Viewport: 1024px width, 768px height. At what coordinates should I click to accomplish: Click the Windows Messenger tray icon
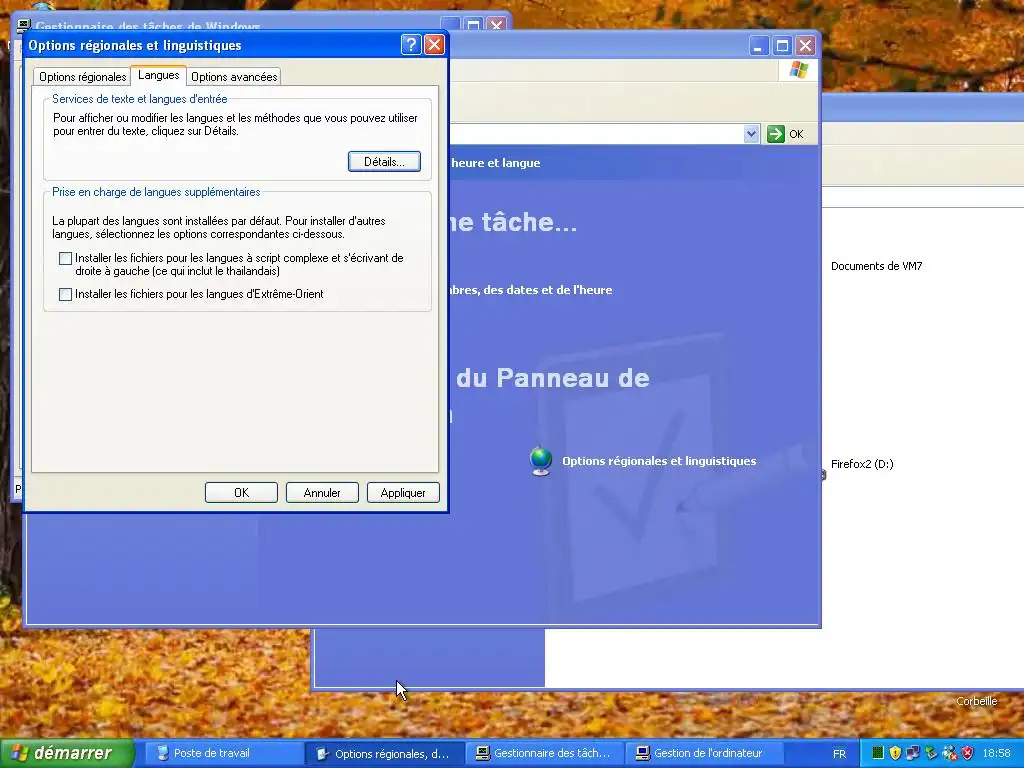(x=949, y=753)
